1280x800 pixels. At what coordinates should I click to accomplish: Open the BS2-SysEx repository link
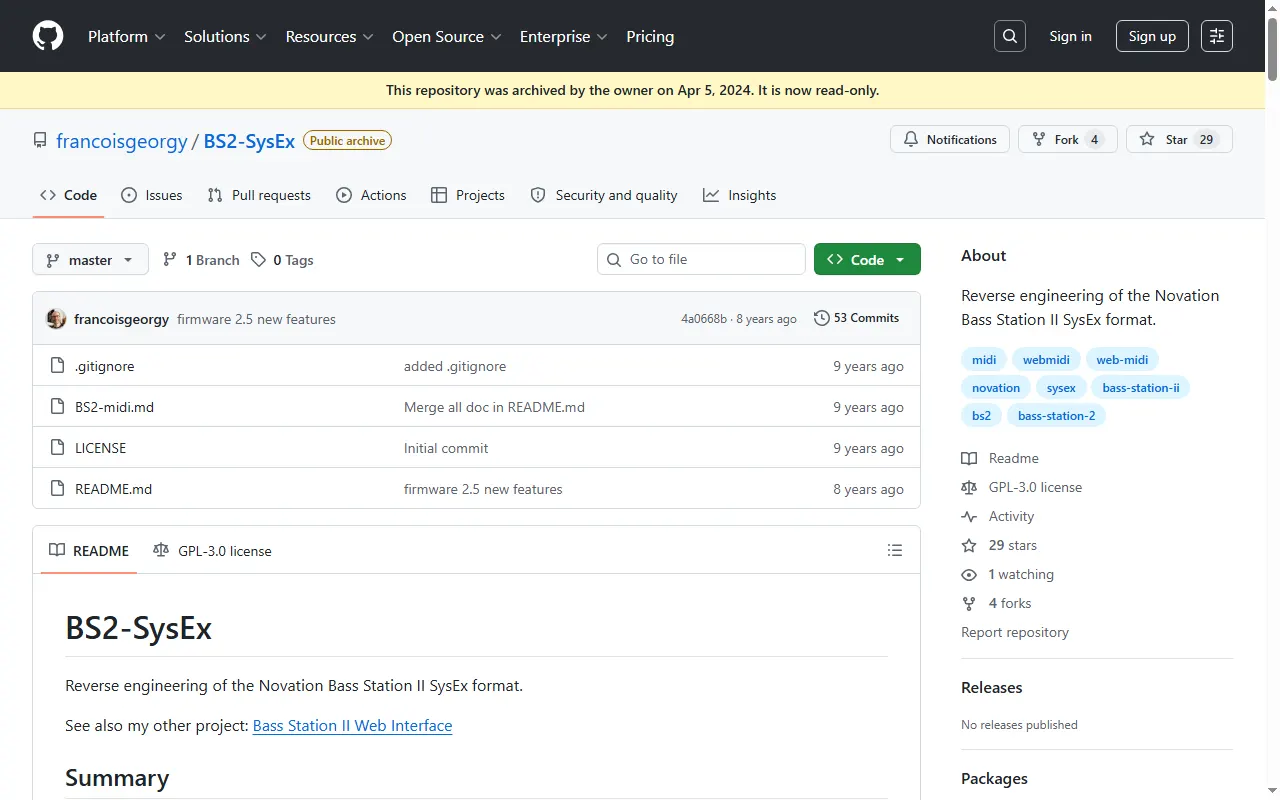pyautogui.click(x=249, y=141)
